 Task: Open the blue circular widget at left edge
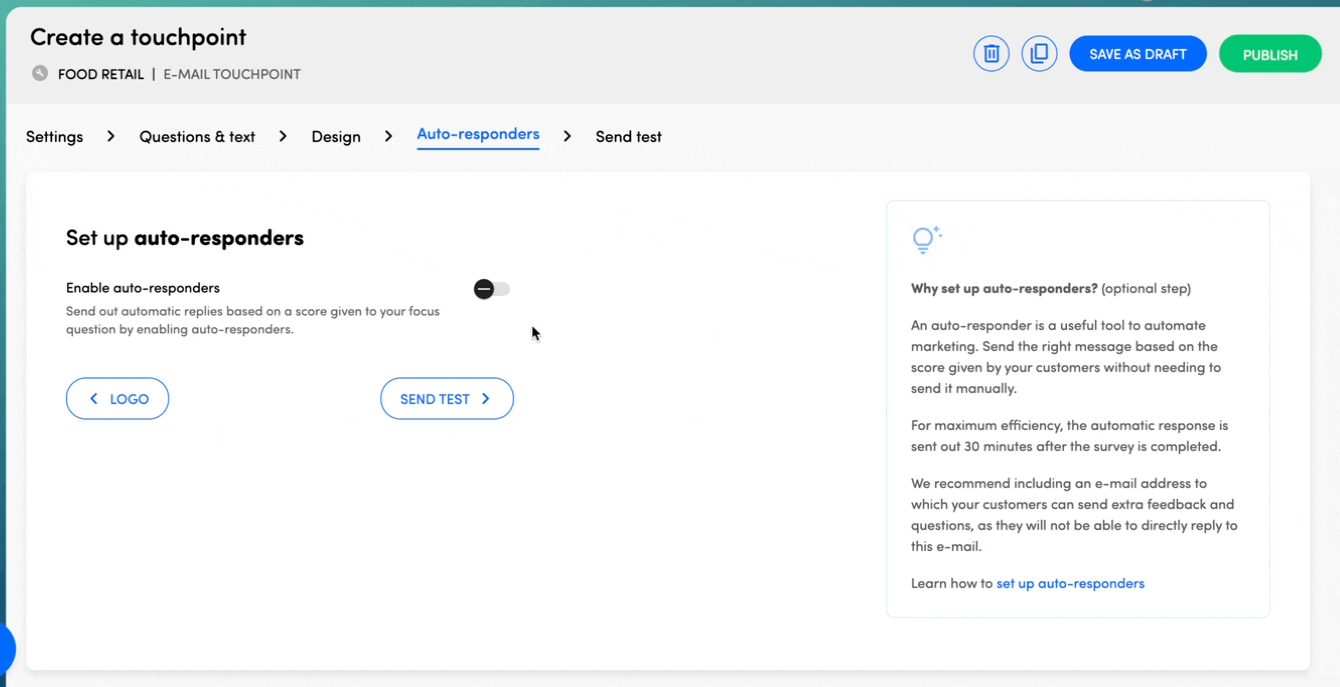[x=6, y=648]
